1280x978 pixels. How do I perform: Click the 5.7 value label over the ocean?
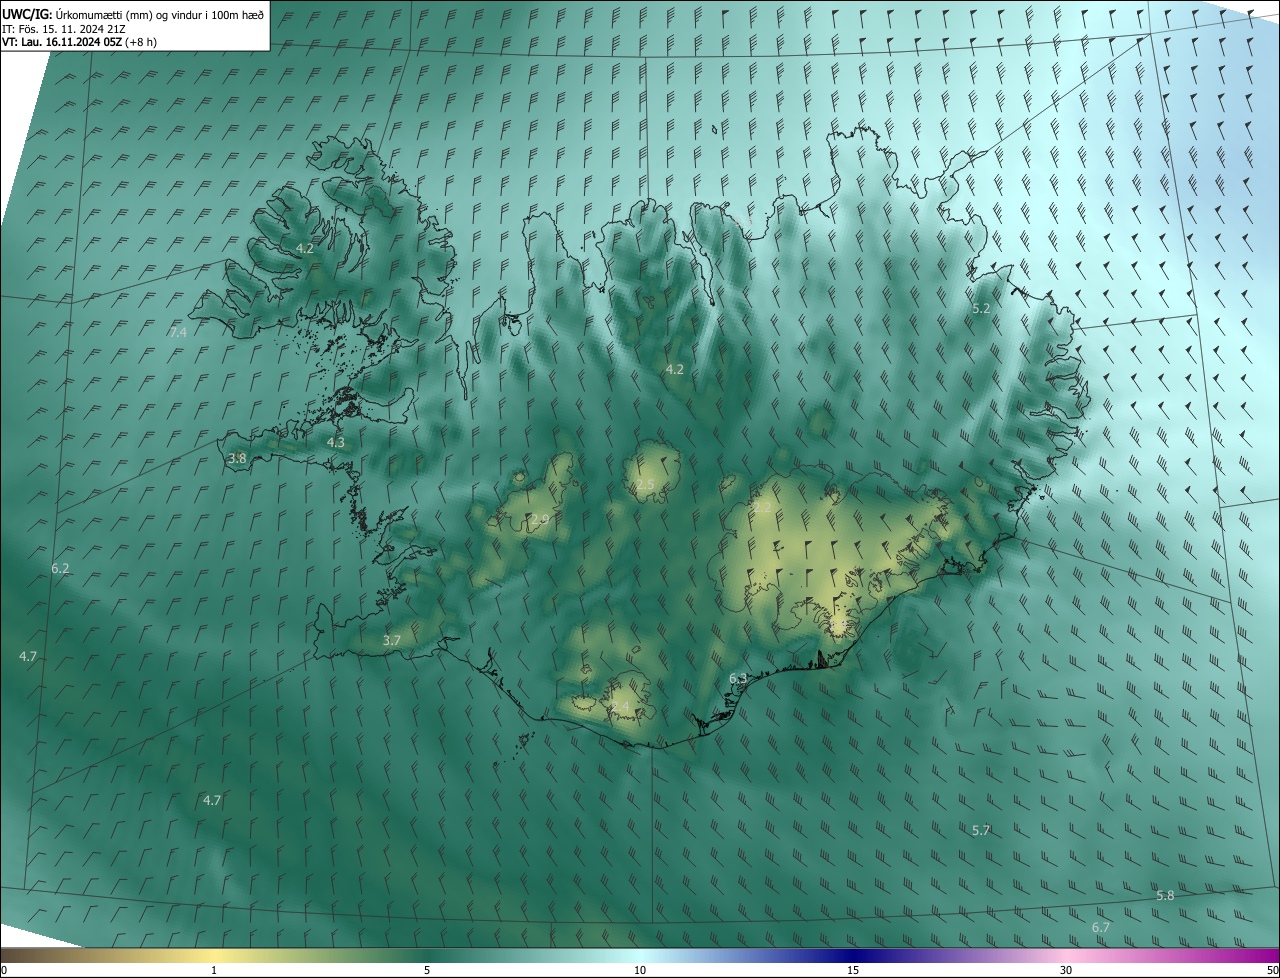coord(981,830)
